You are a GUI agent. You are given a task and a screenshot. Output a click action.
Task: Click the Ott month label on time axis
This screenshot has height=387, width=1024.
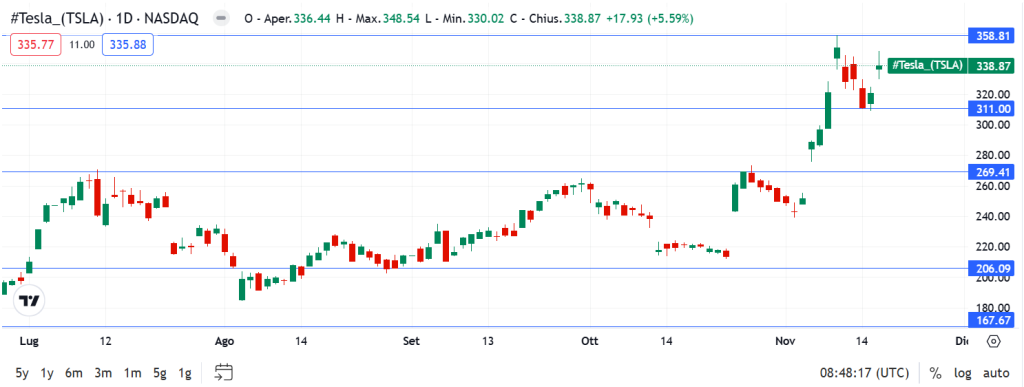pyautogui.click(x=589, y=341)
